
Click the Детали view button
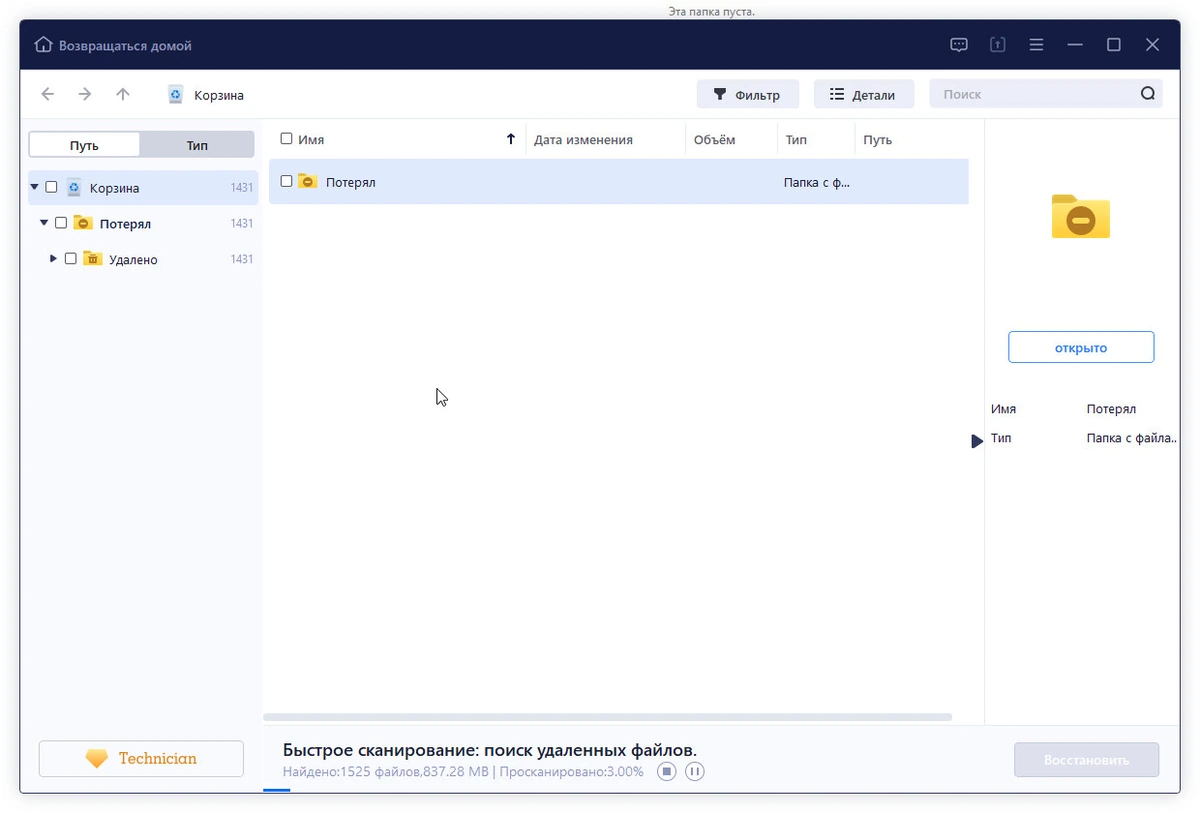(x=864, y=95)
